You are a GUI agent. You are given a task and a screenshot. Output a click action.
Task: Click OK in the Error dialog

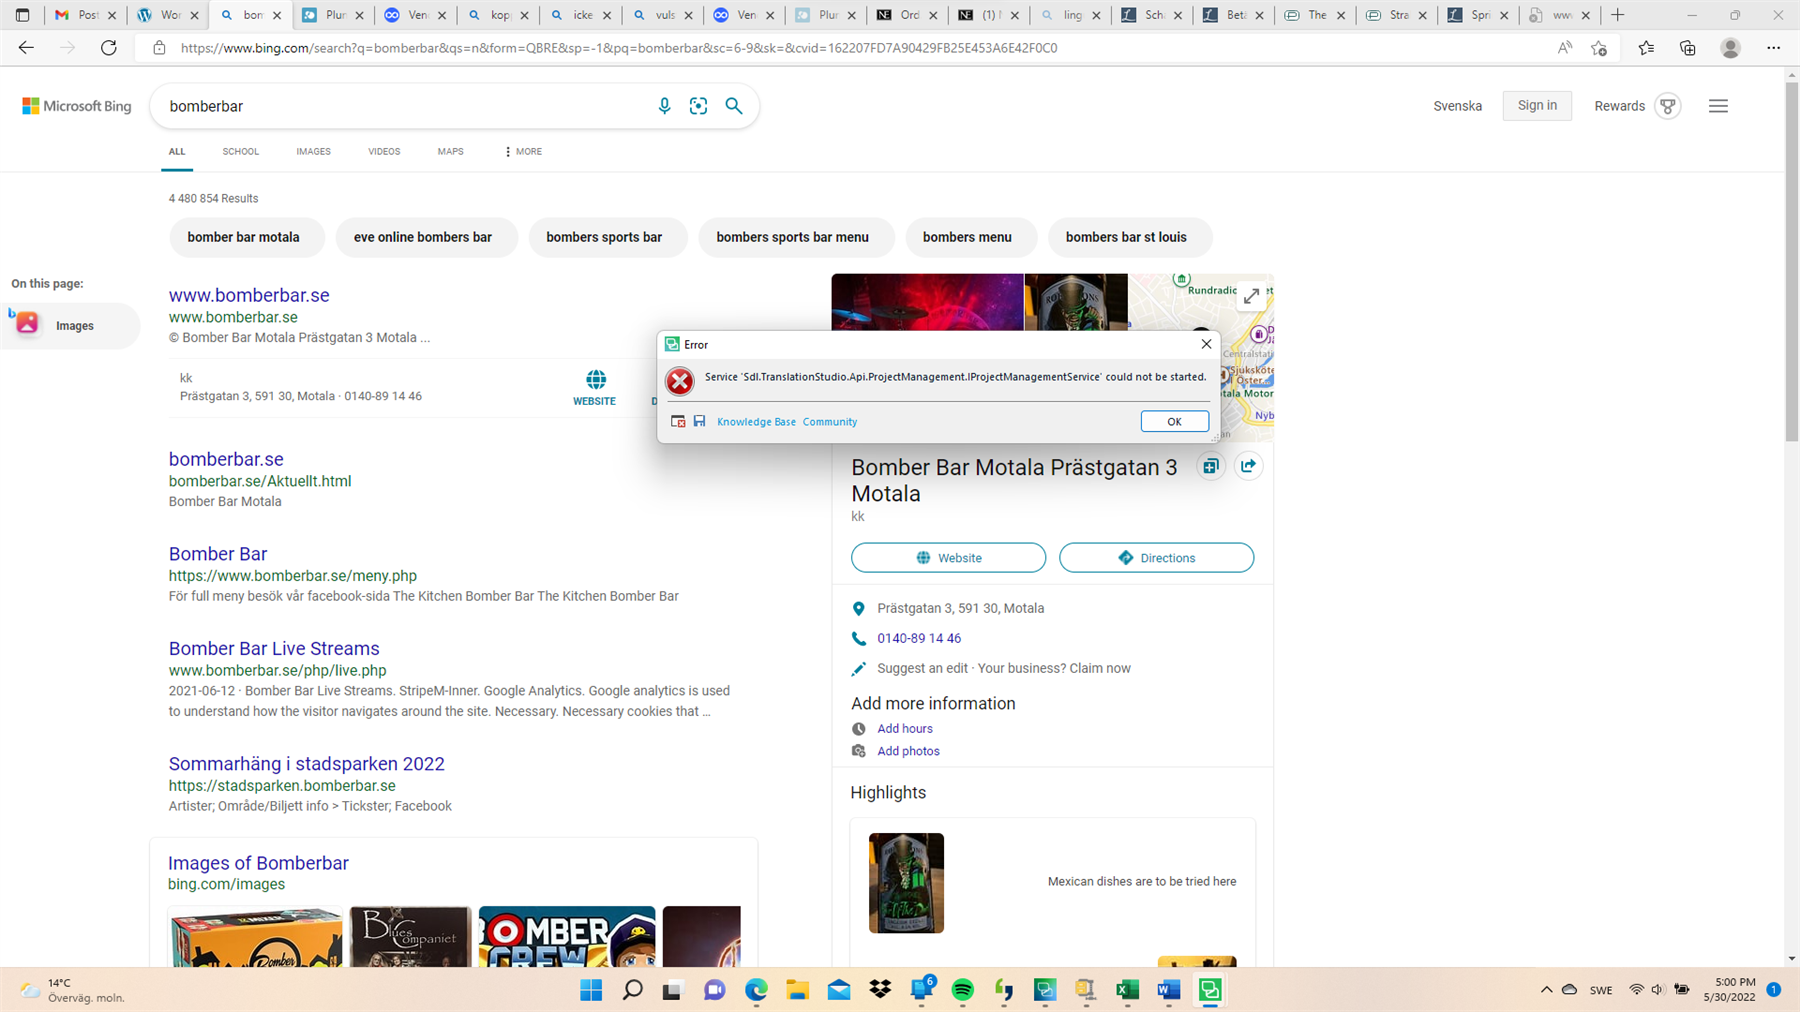pos(1174,421)
